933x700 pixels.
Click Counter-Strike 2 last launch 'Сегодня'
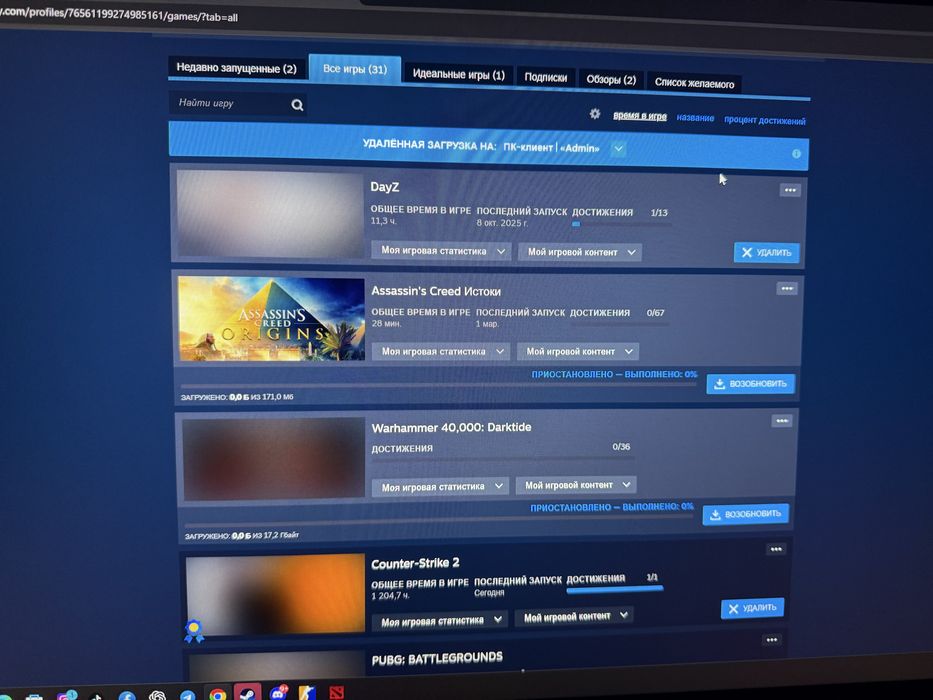tap(489, 593)
